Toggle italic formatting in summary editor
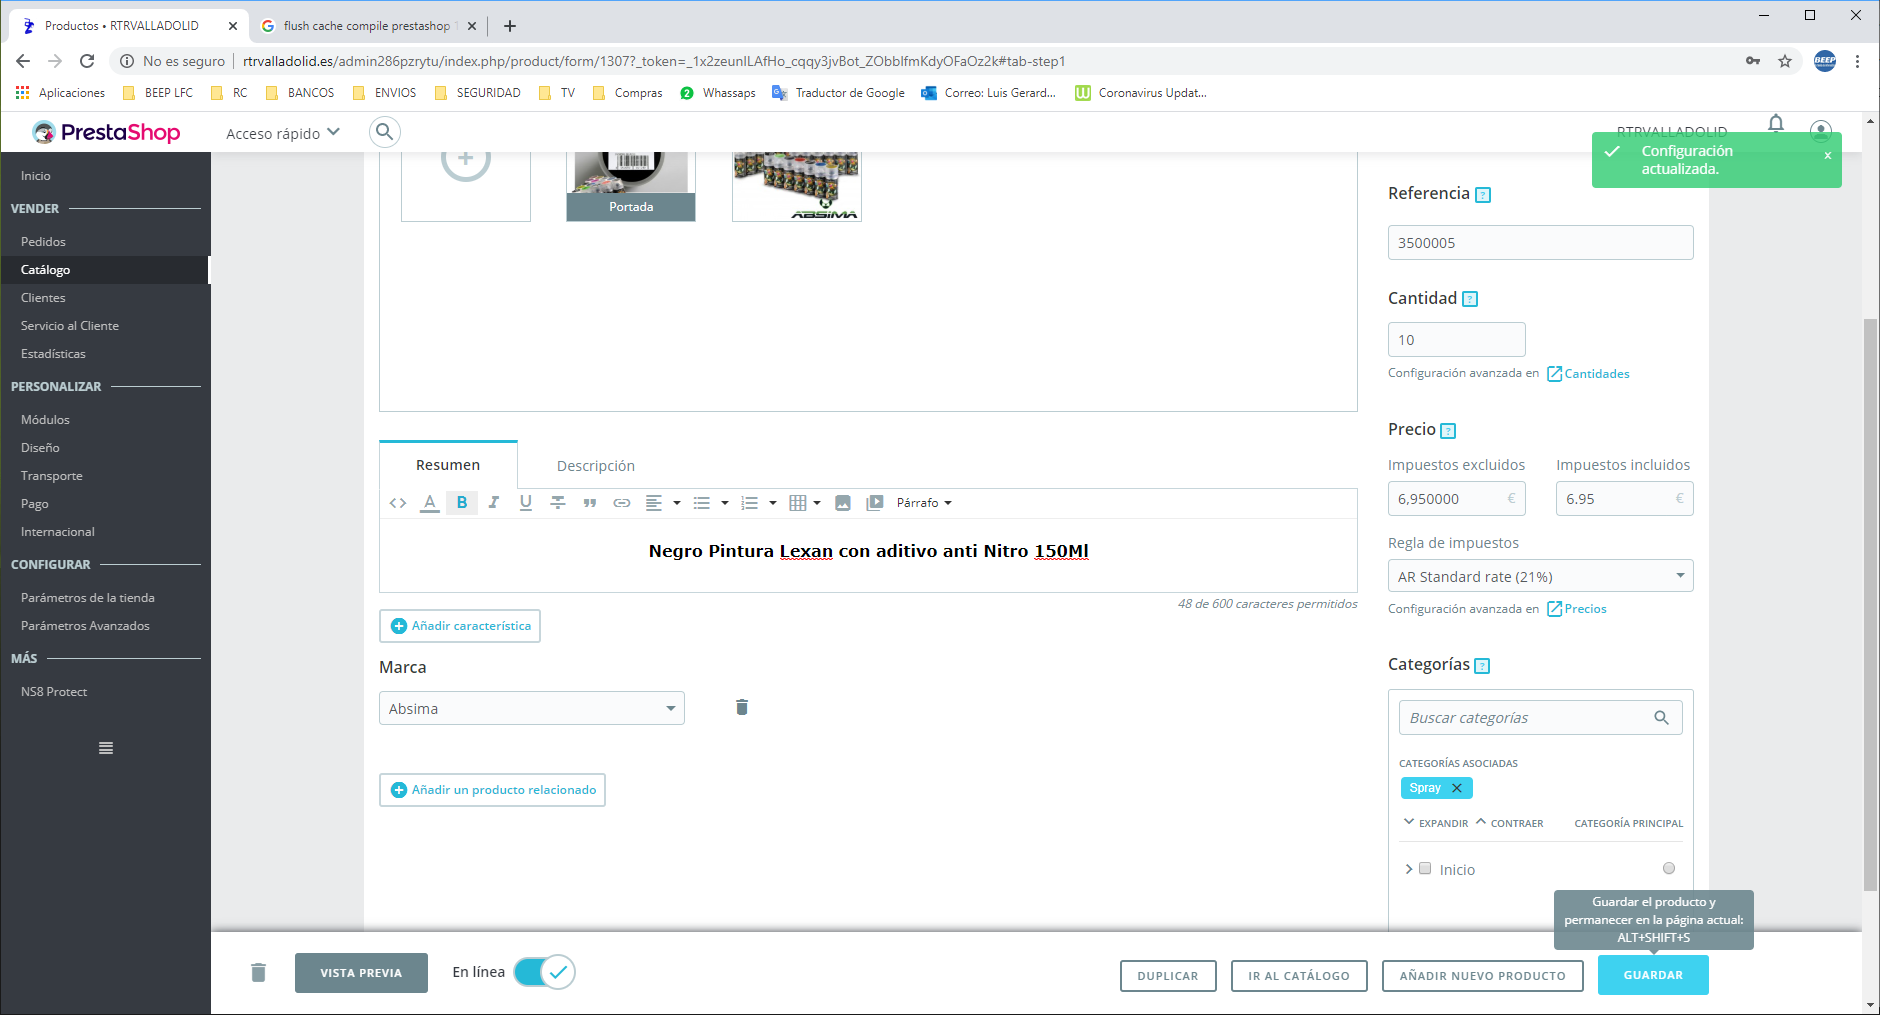The image size is (1880, 1015). tap(494, 503)
